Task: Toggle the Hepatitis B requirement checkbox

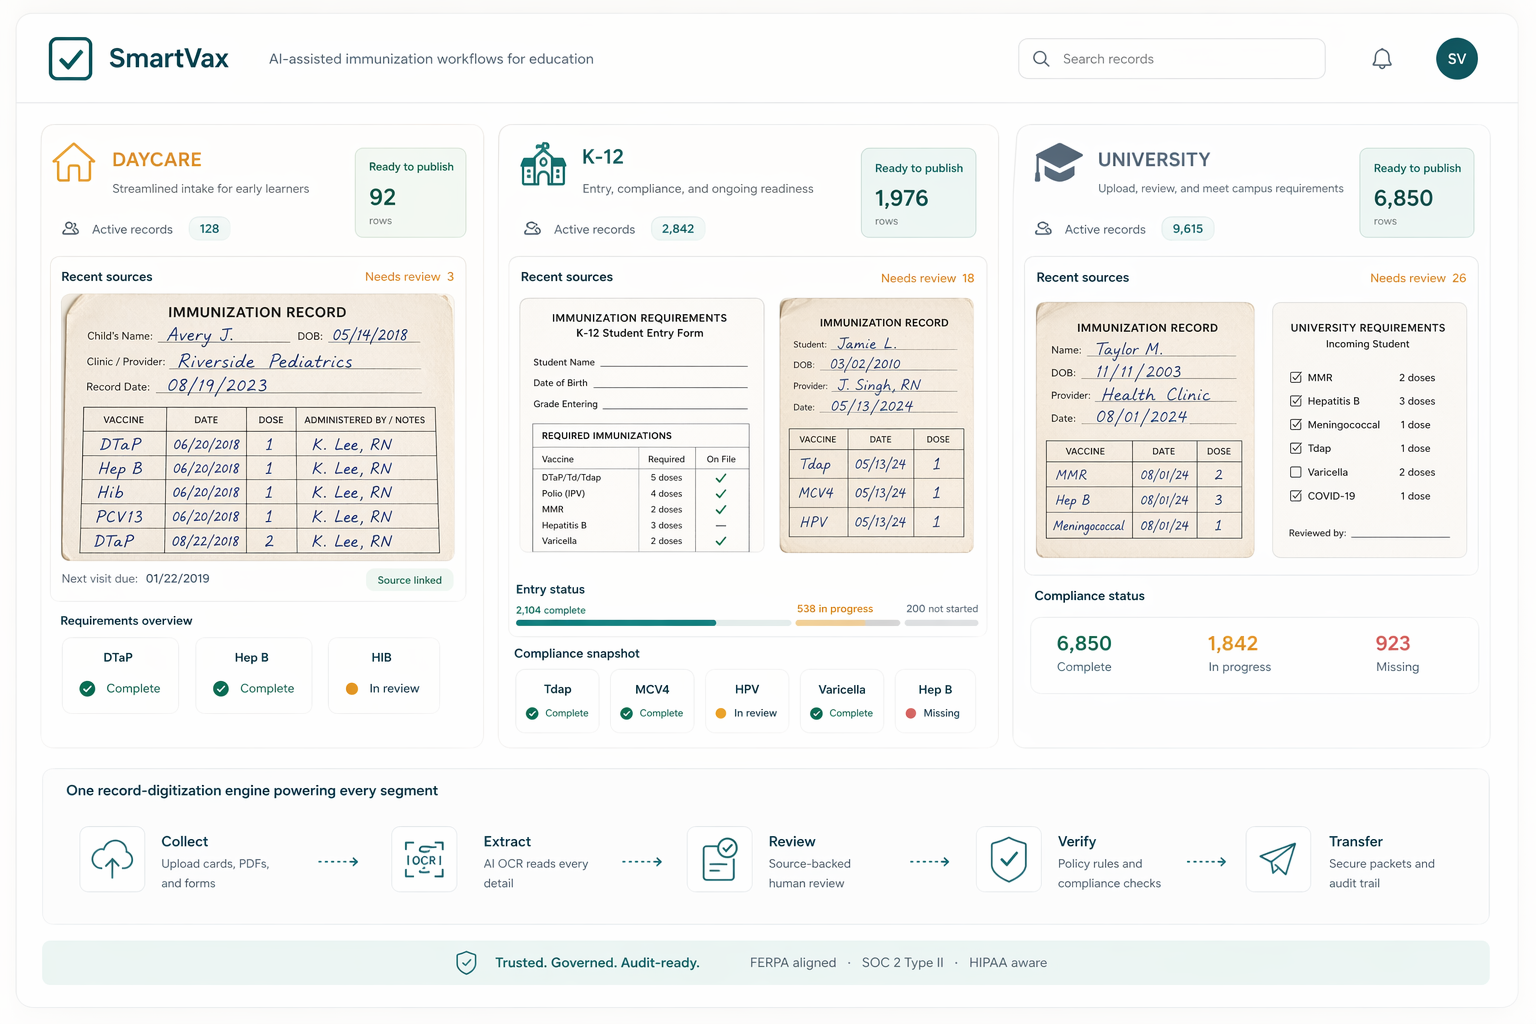Action: pos(1295,401)
